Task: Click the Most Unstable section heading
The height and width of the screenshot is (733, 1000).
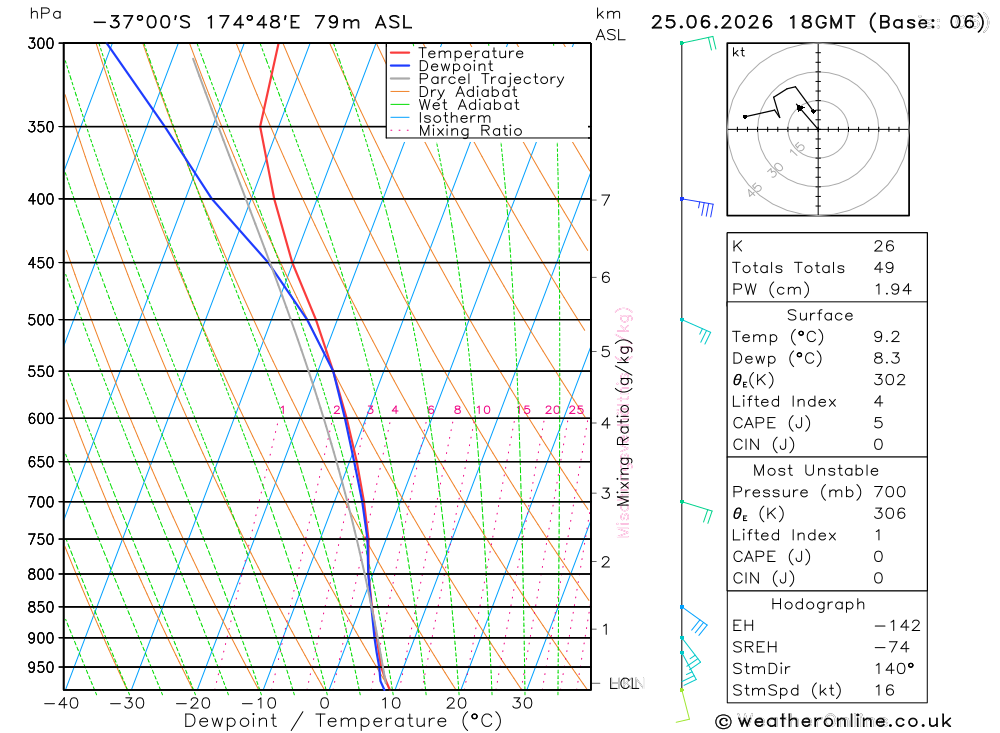Action: [816, 471]
